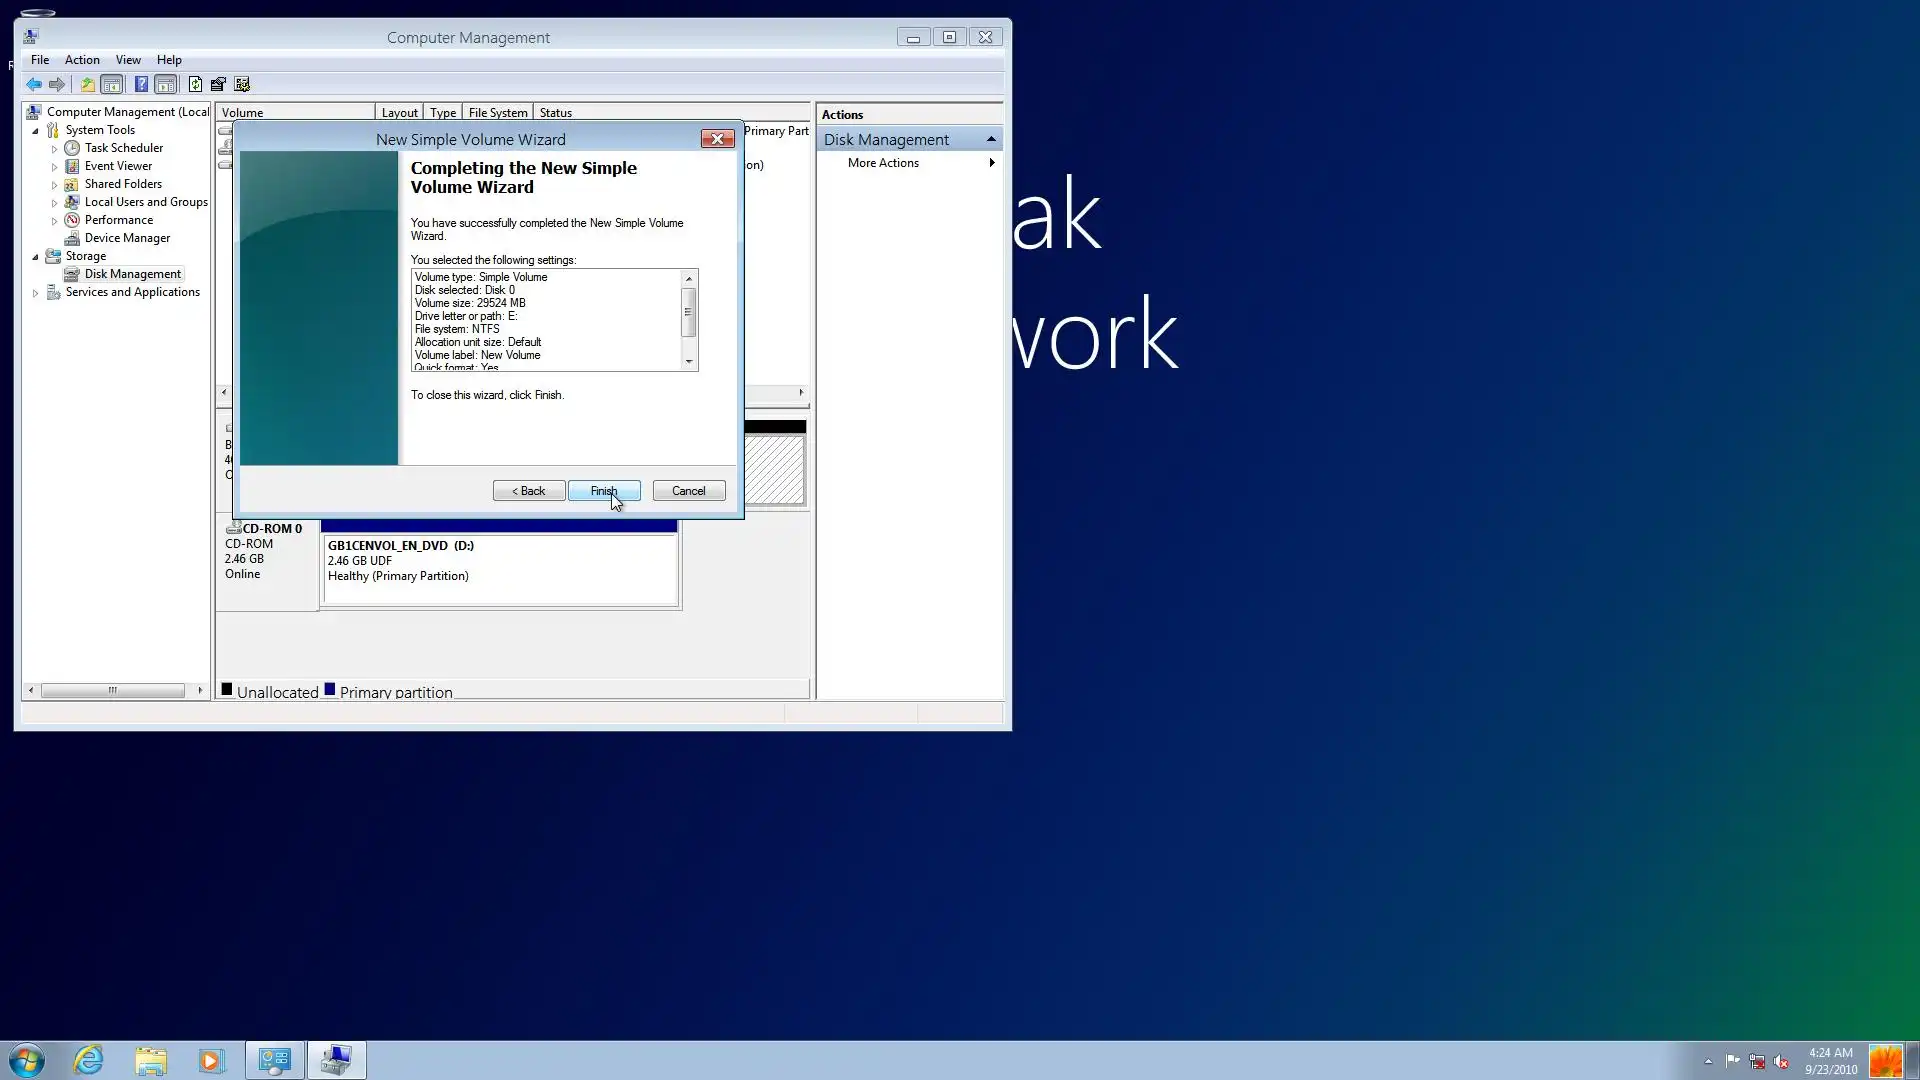The height and width of the screenshot is (1080, 1920).
Task: Click the Back button in wizard
Action: point(528,491)
